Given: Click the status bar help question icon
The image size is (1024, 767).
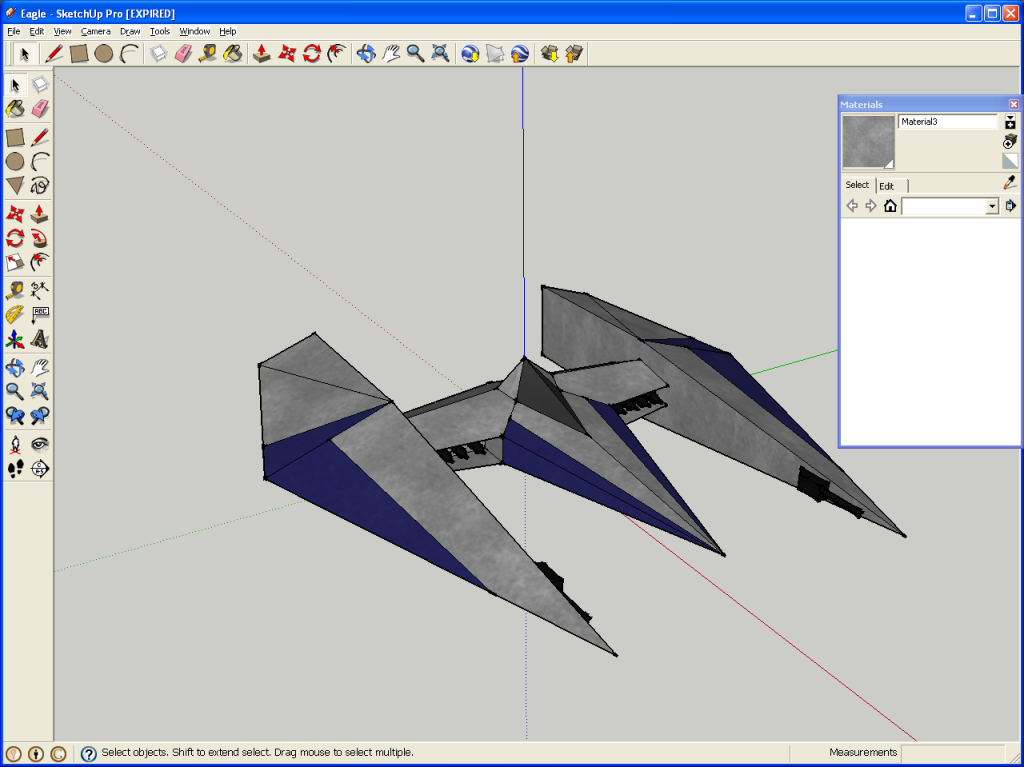Looking at the screenshot, I should point(89,753).
